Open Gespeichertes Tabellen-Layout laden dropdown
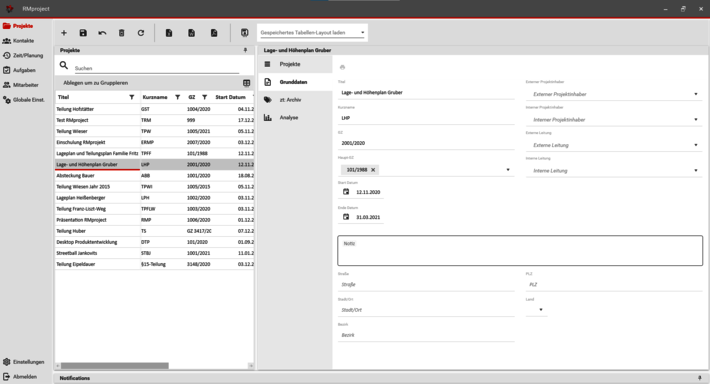710x384 pixels. (312, 33)
